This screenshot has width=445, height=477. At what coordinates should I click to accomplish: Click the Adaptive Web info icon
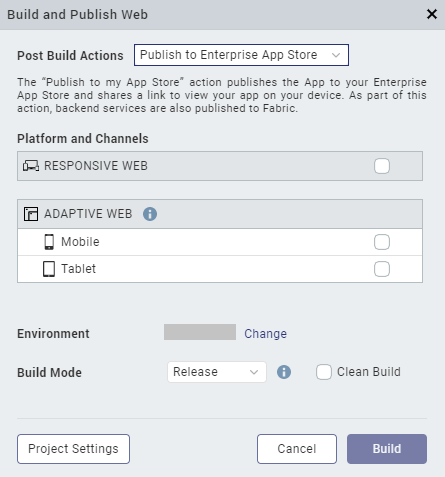click(x=150, y=214)
